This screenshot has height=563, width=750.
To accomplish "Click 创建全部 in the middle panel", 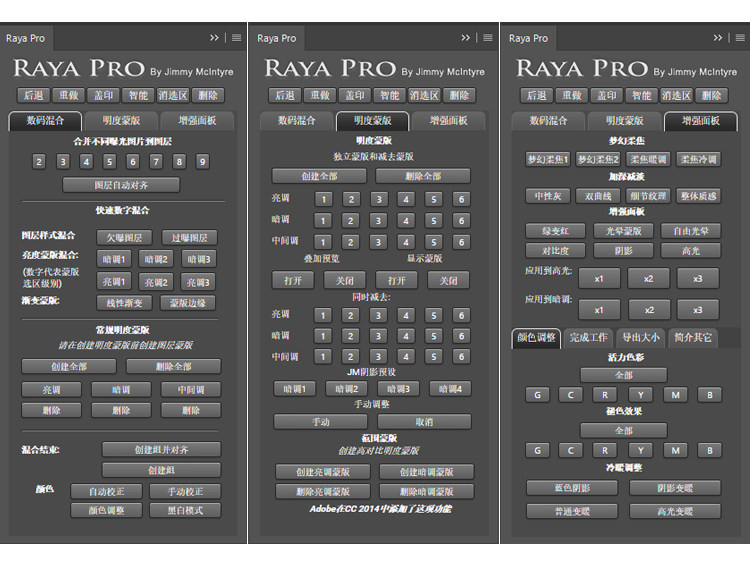I will coord(319,176).
